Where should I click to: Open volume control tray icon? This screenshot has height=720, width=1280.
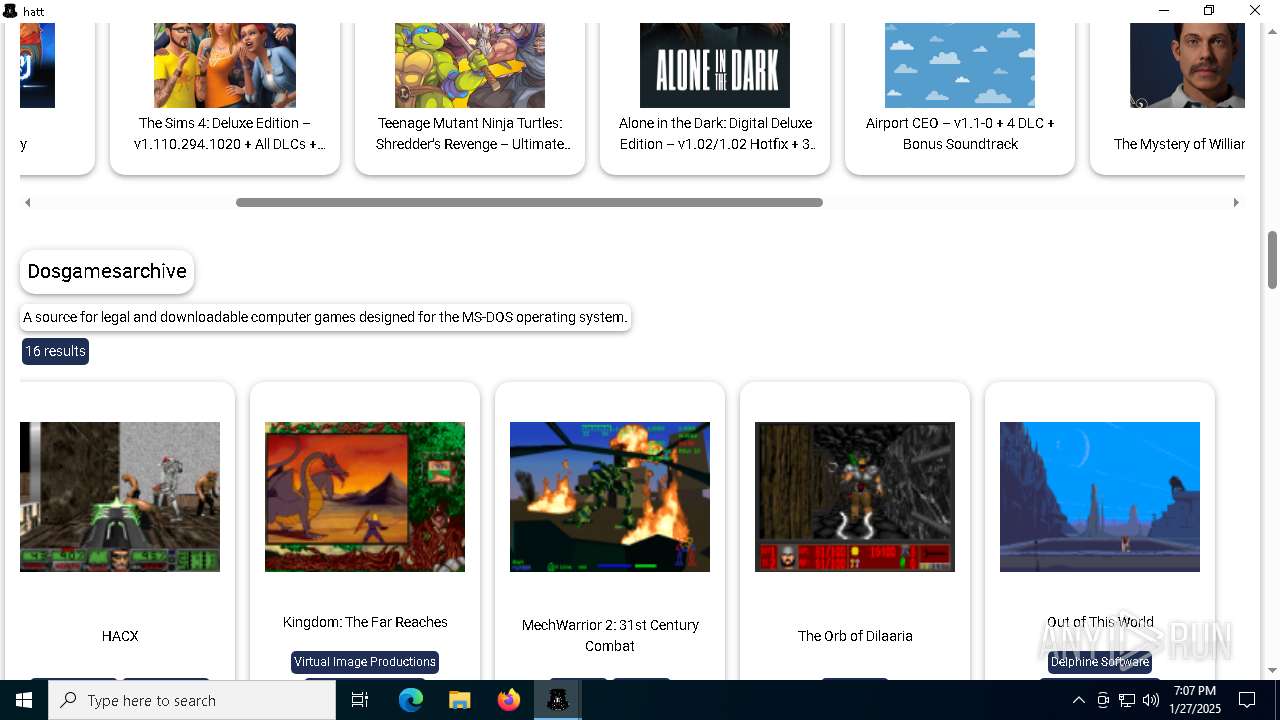tap(1151, 700)
